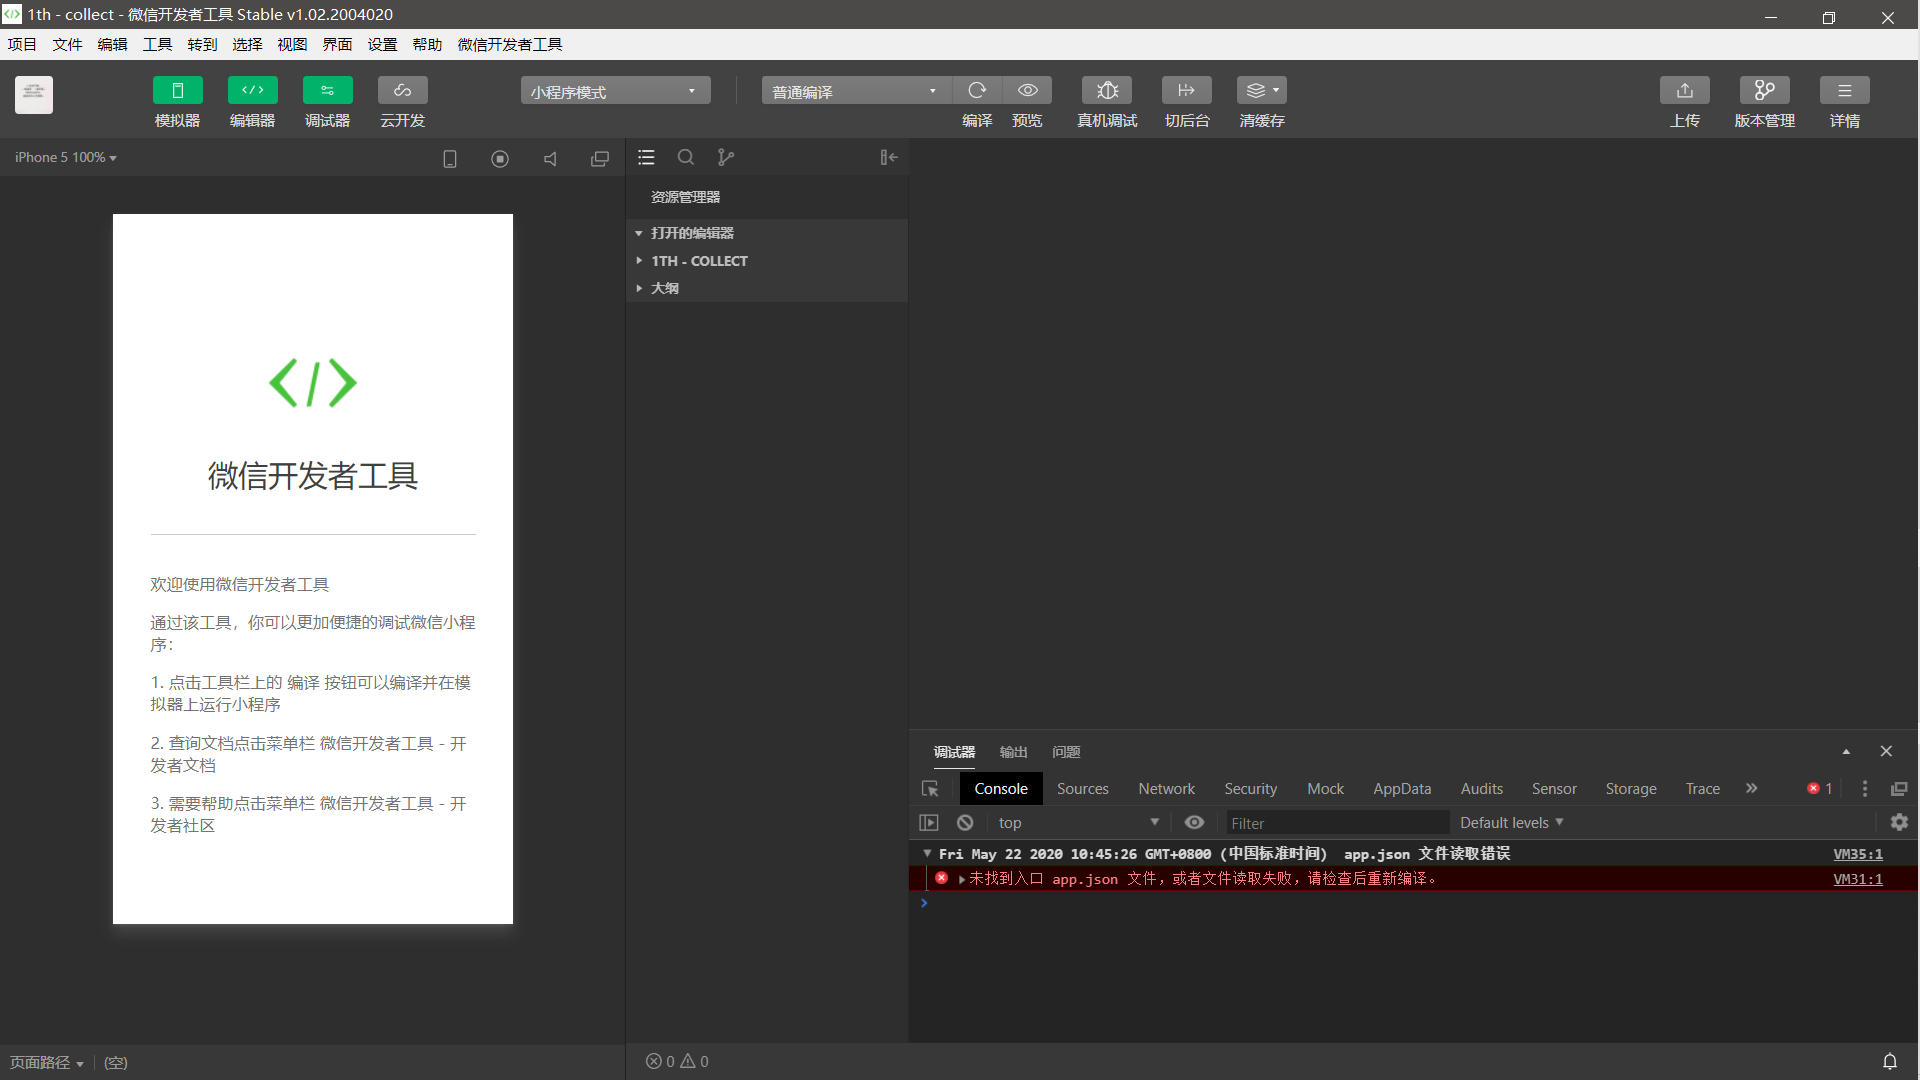The height and width of the screenshot is (1080, 1920).
Task: Click the 预览 preview eye icon
Action: coord(1028,91)
